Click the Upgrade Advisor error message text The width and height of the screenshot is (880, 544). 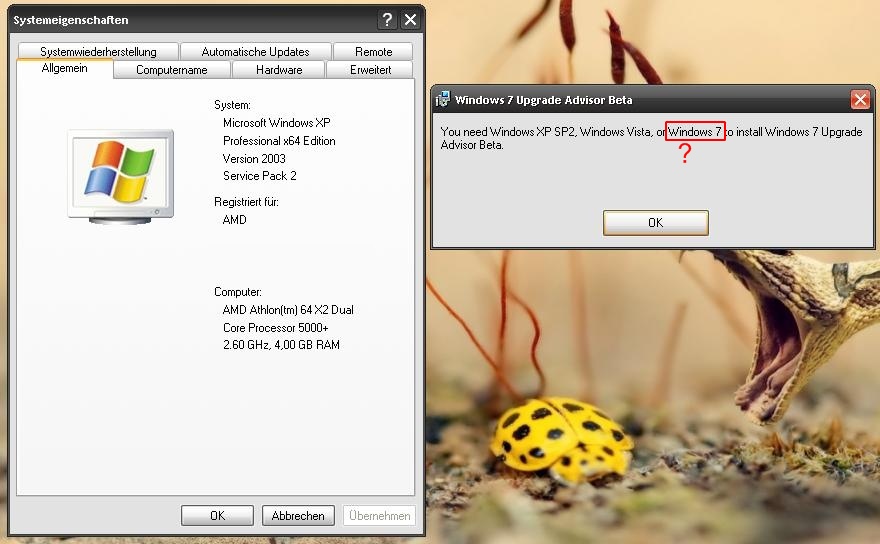point(651,138)
